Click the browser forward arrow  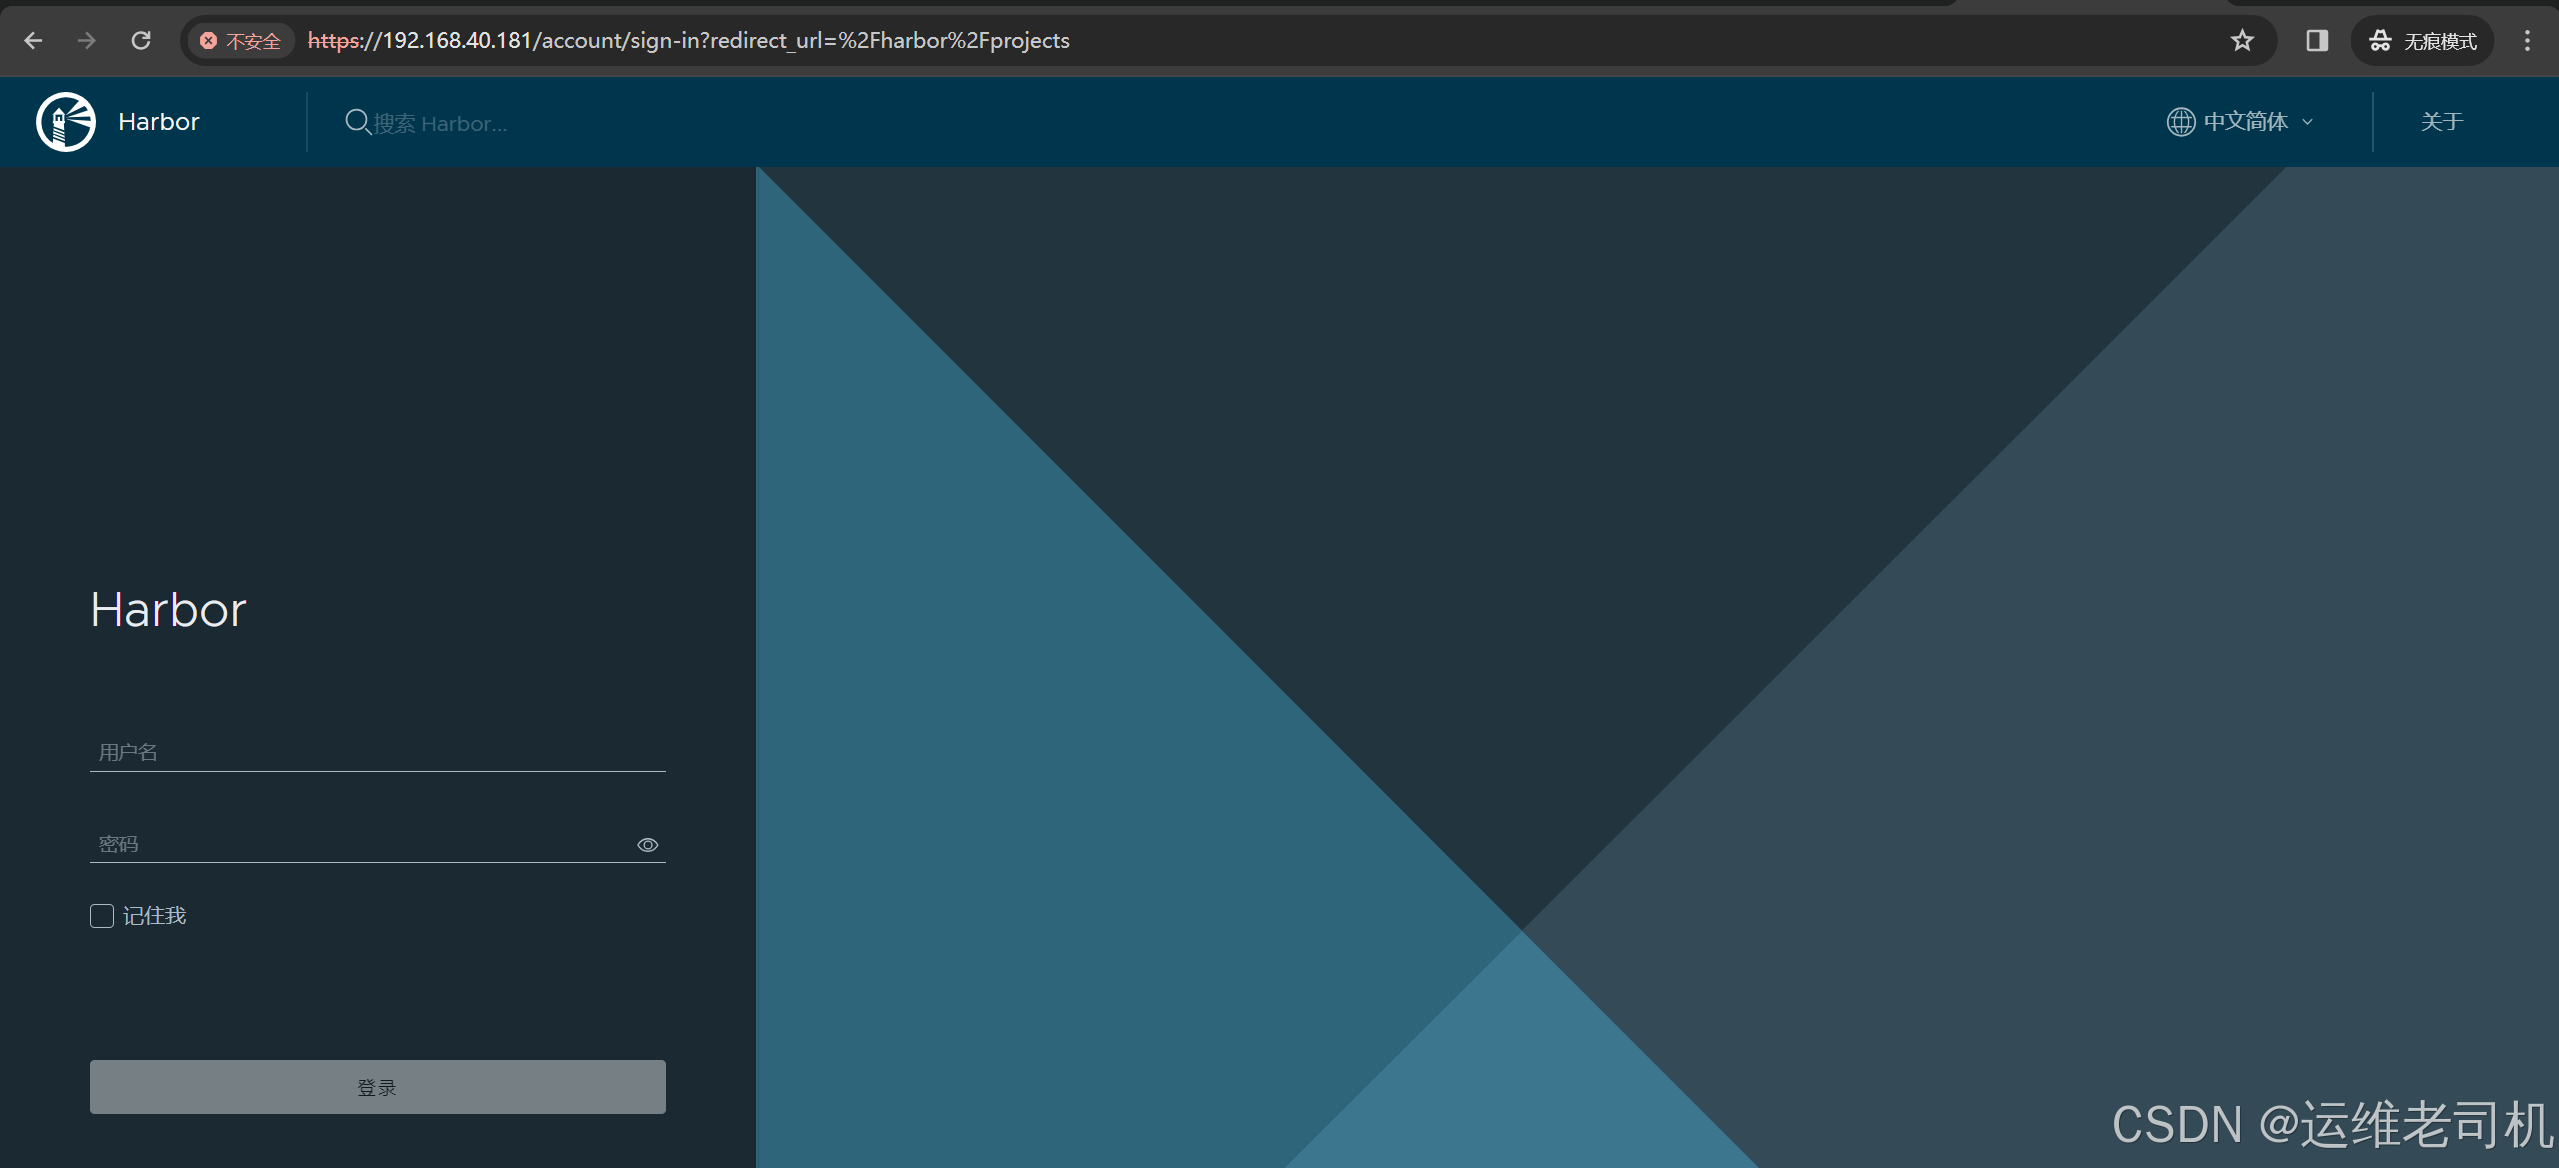point(87,40)
